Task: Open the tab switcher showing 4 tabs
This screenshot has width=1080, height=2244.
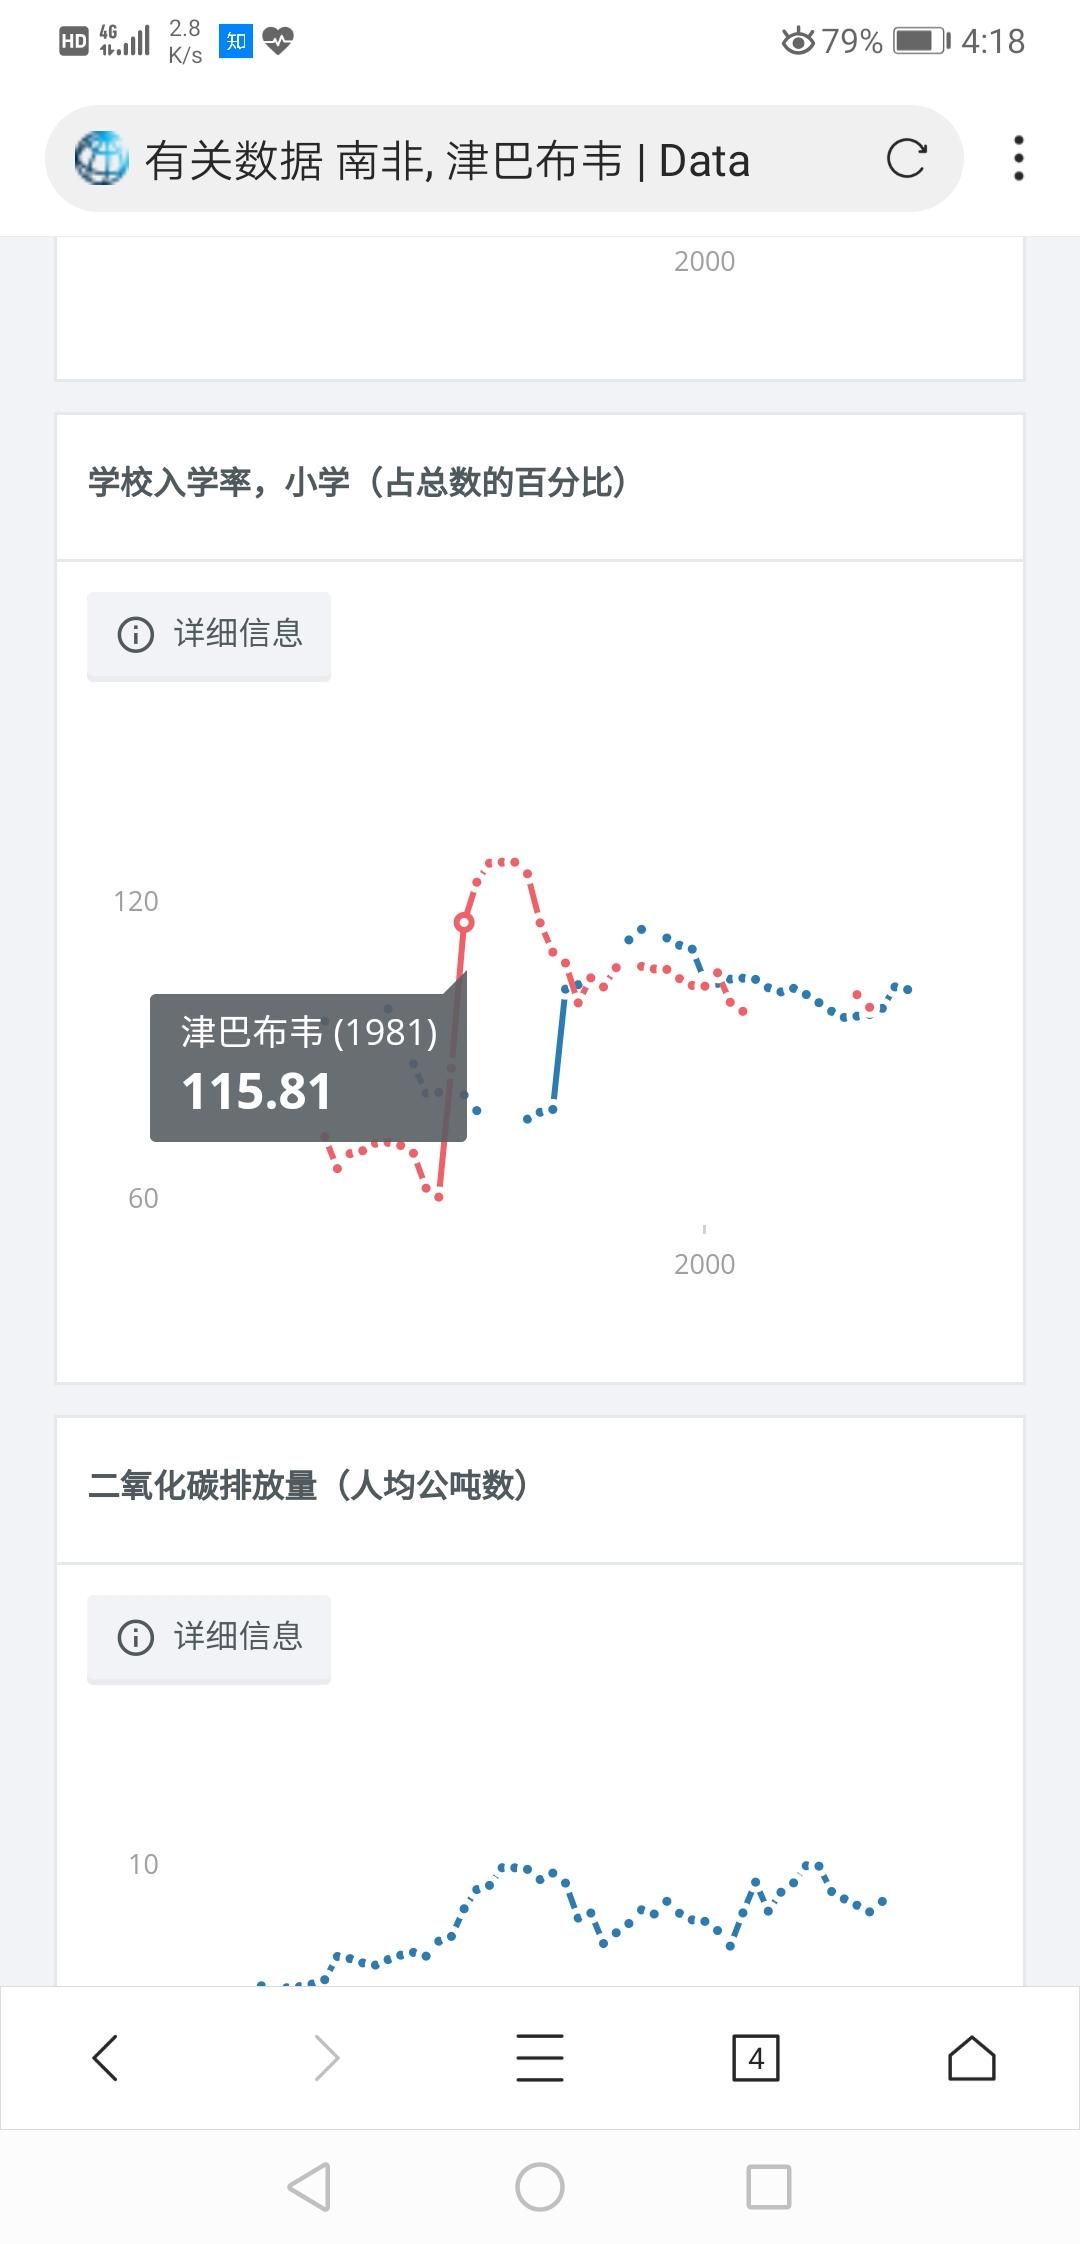Action: [x=756, y=2058]
